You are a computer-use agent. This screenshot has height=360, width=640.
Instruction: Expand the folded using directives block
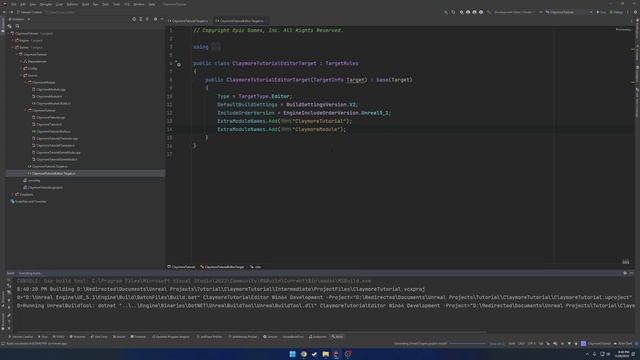coord(216,47)
